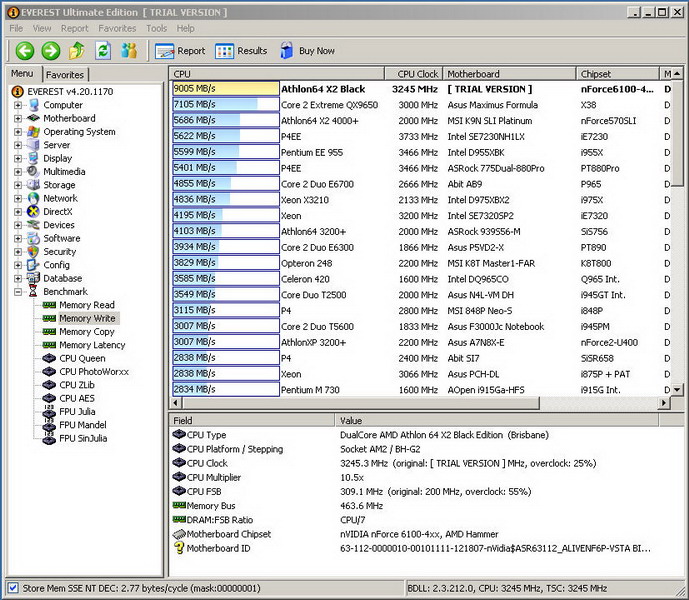The height and width of the screenshot is (600, 689).
Task: Select the Config icon in tree
Action: point(33,265)
